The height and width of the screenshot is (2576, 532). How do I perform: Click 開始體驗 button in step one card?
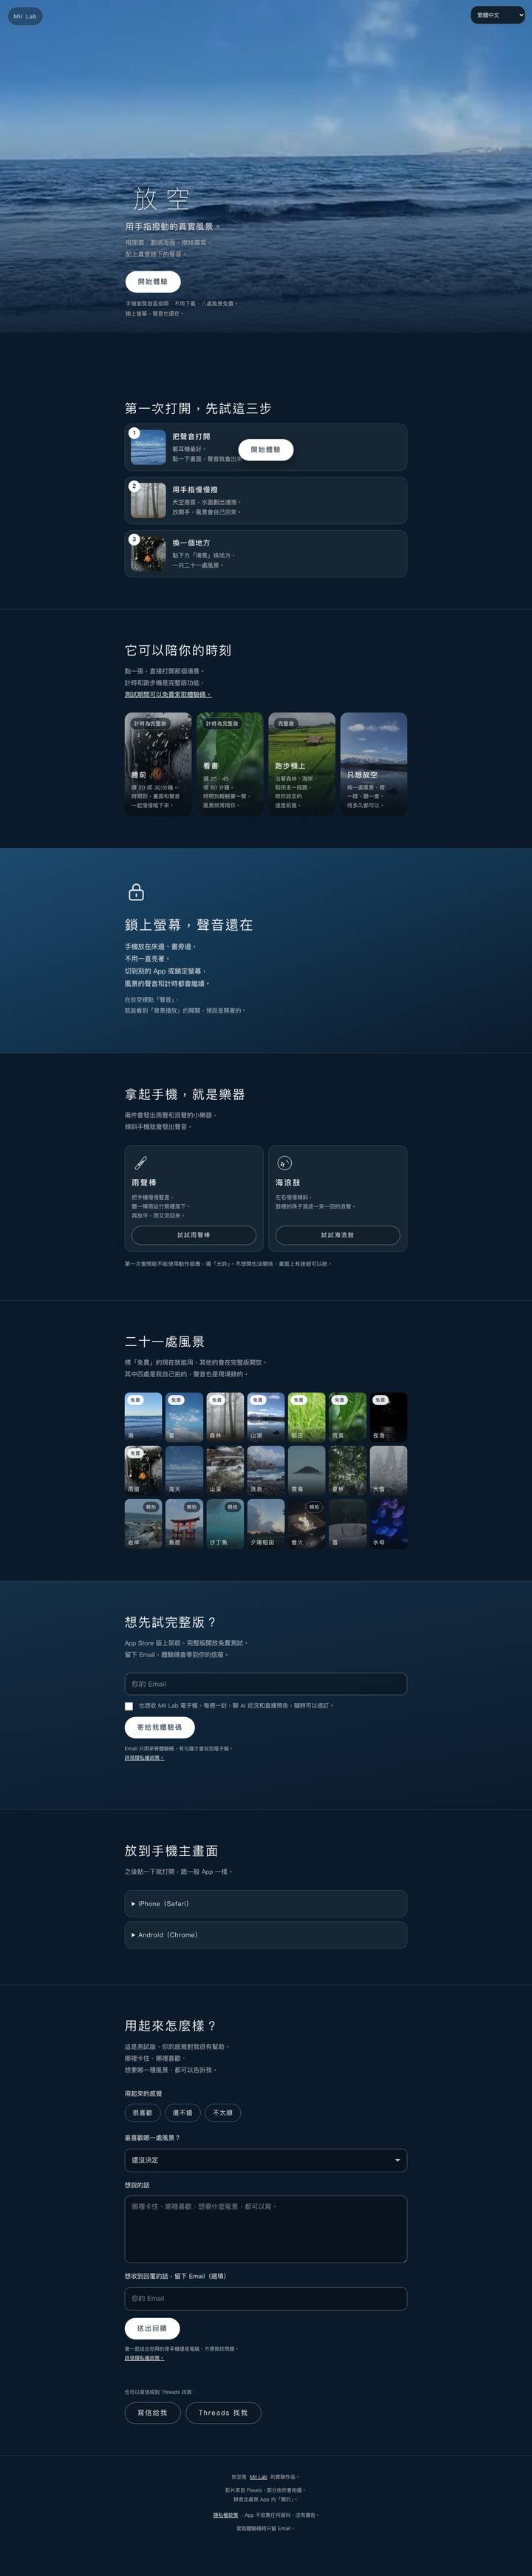tap(266, 450)
